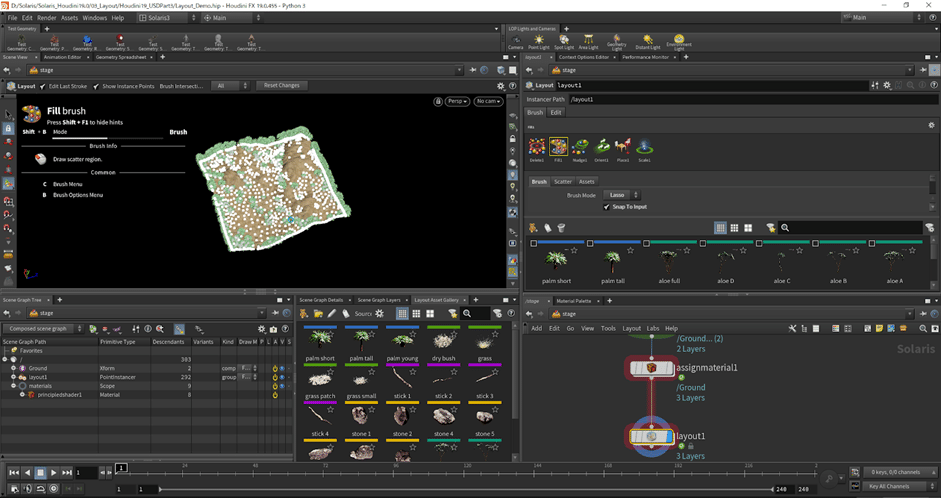Switch to the Scatter tab
Image resolution: width=941 pixels, height=498 pixels.
coord(563,181)
